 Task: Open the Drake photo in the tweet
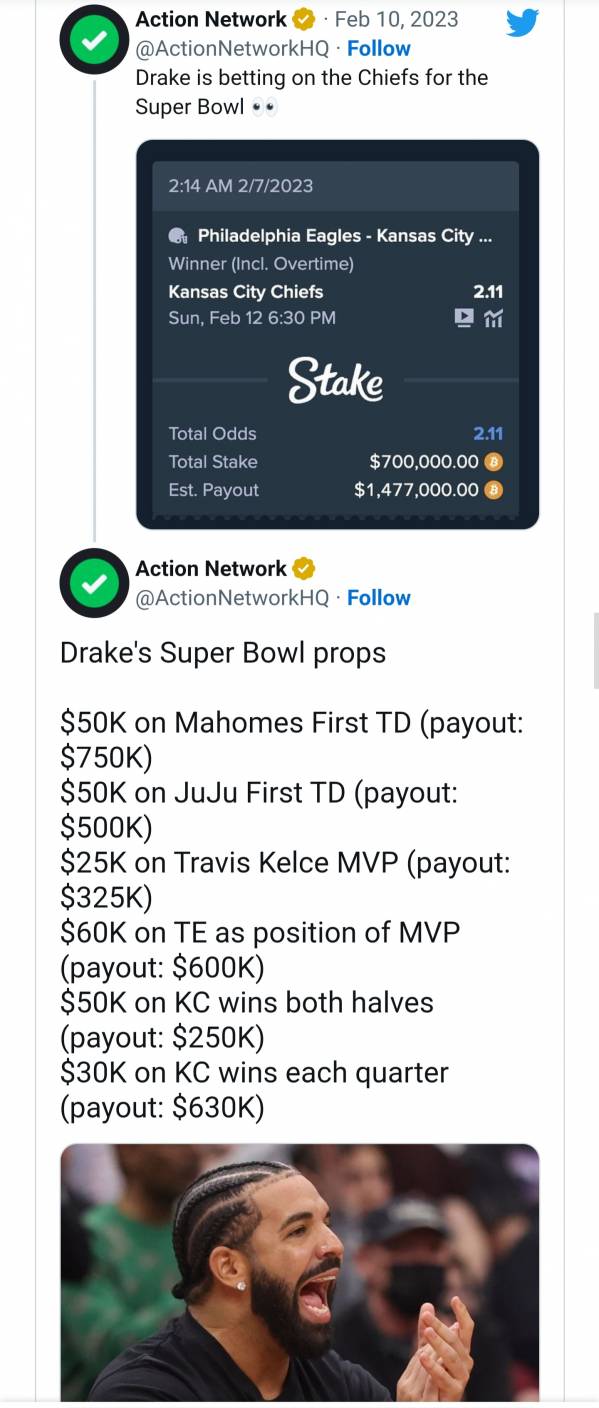[x=300, y=1272]
